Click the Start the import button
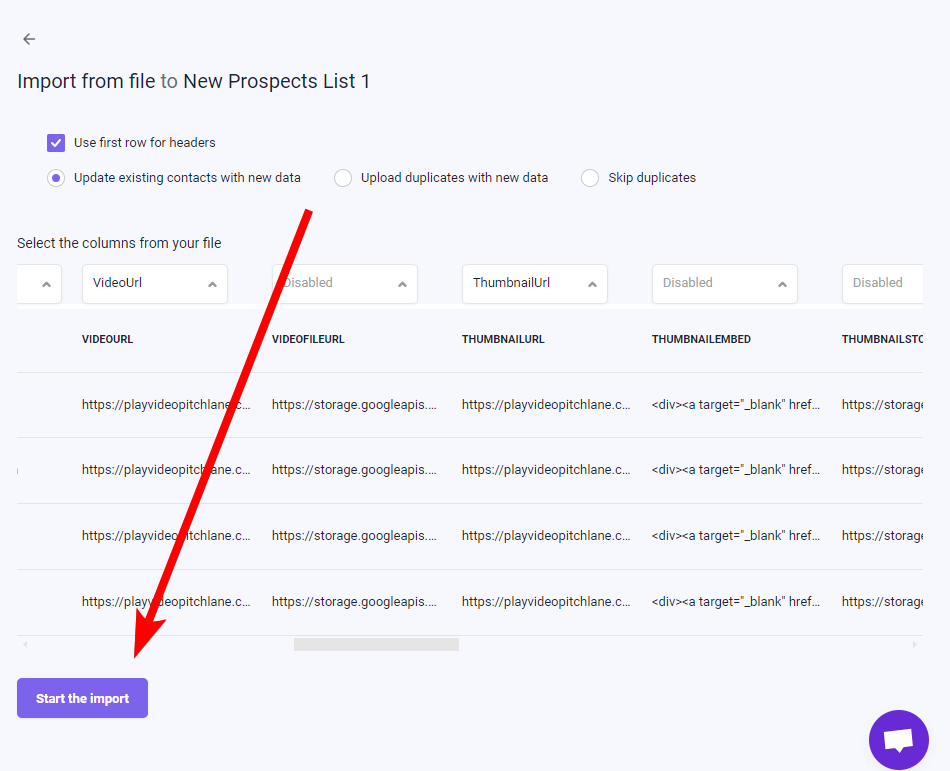The height and width of the screenshot is (771, 950). (x=82, y=698)
